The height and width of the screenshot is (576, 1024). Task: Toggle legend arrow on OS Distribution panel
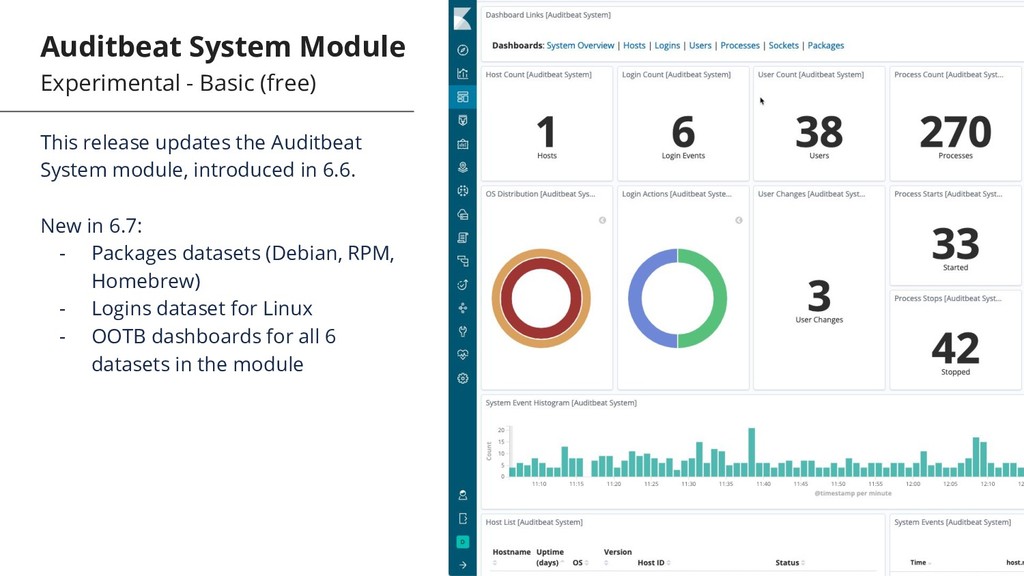(602, 220)
